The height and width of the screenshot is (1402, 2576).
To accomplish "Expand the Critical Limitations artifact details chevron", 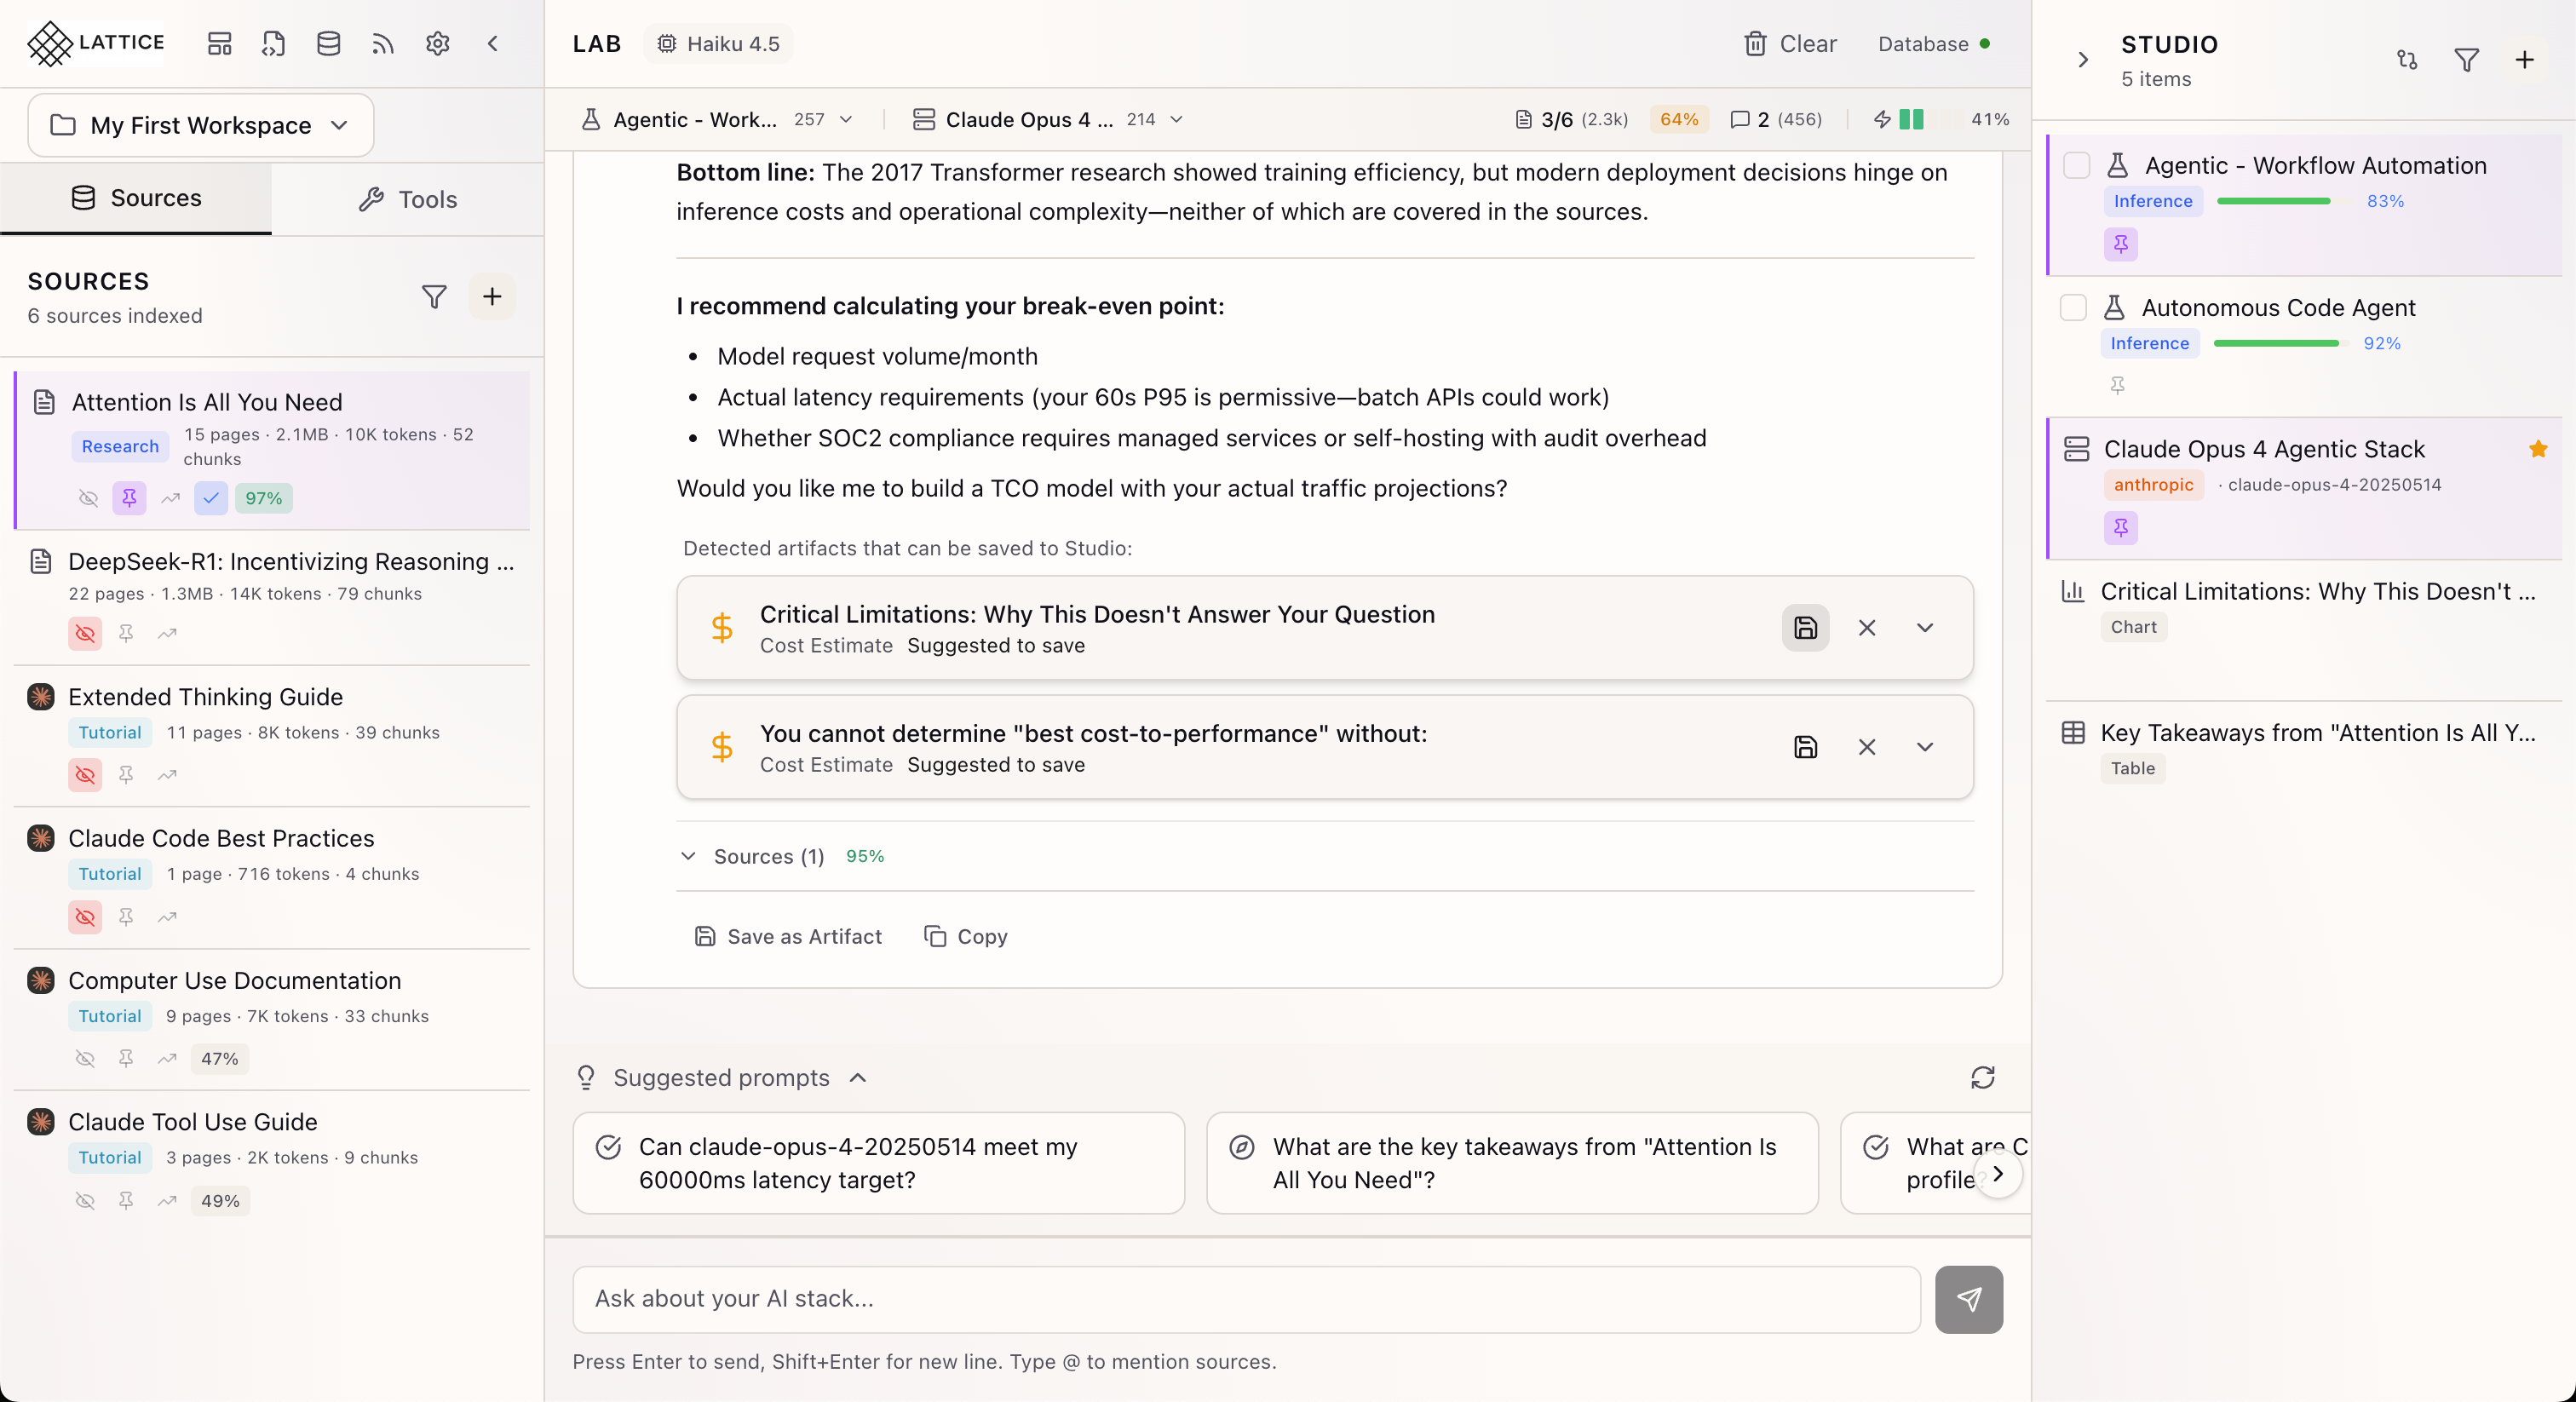I will (x=1924, y=628).
